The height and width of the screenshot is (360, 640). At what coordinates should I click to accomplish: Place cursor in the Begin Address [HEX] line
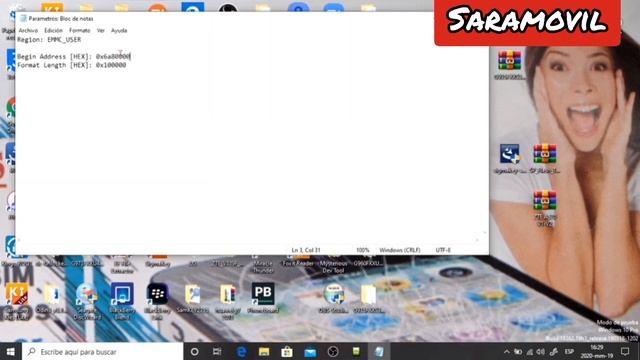(73, 56)
